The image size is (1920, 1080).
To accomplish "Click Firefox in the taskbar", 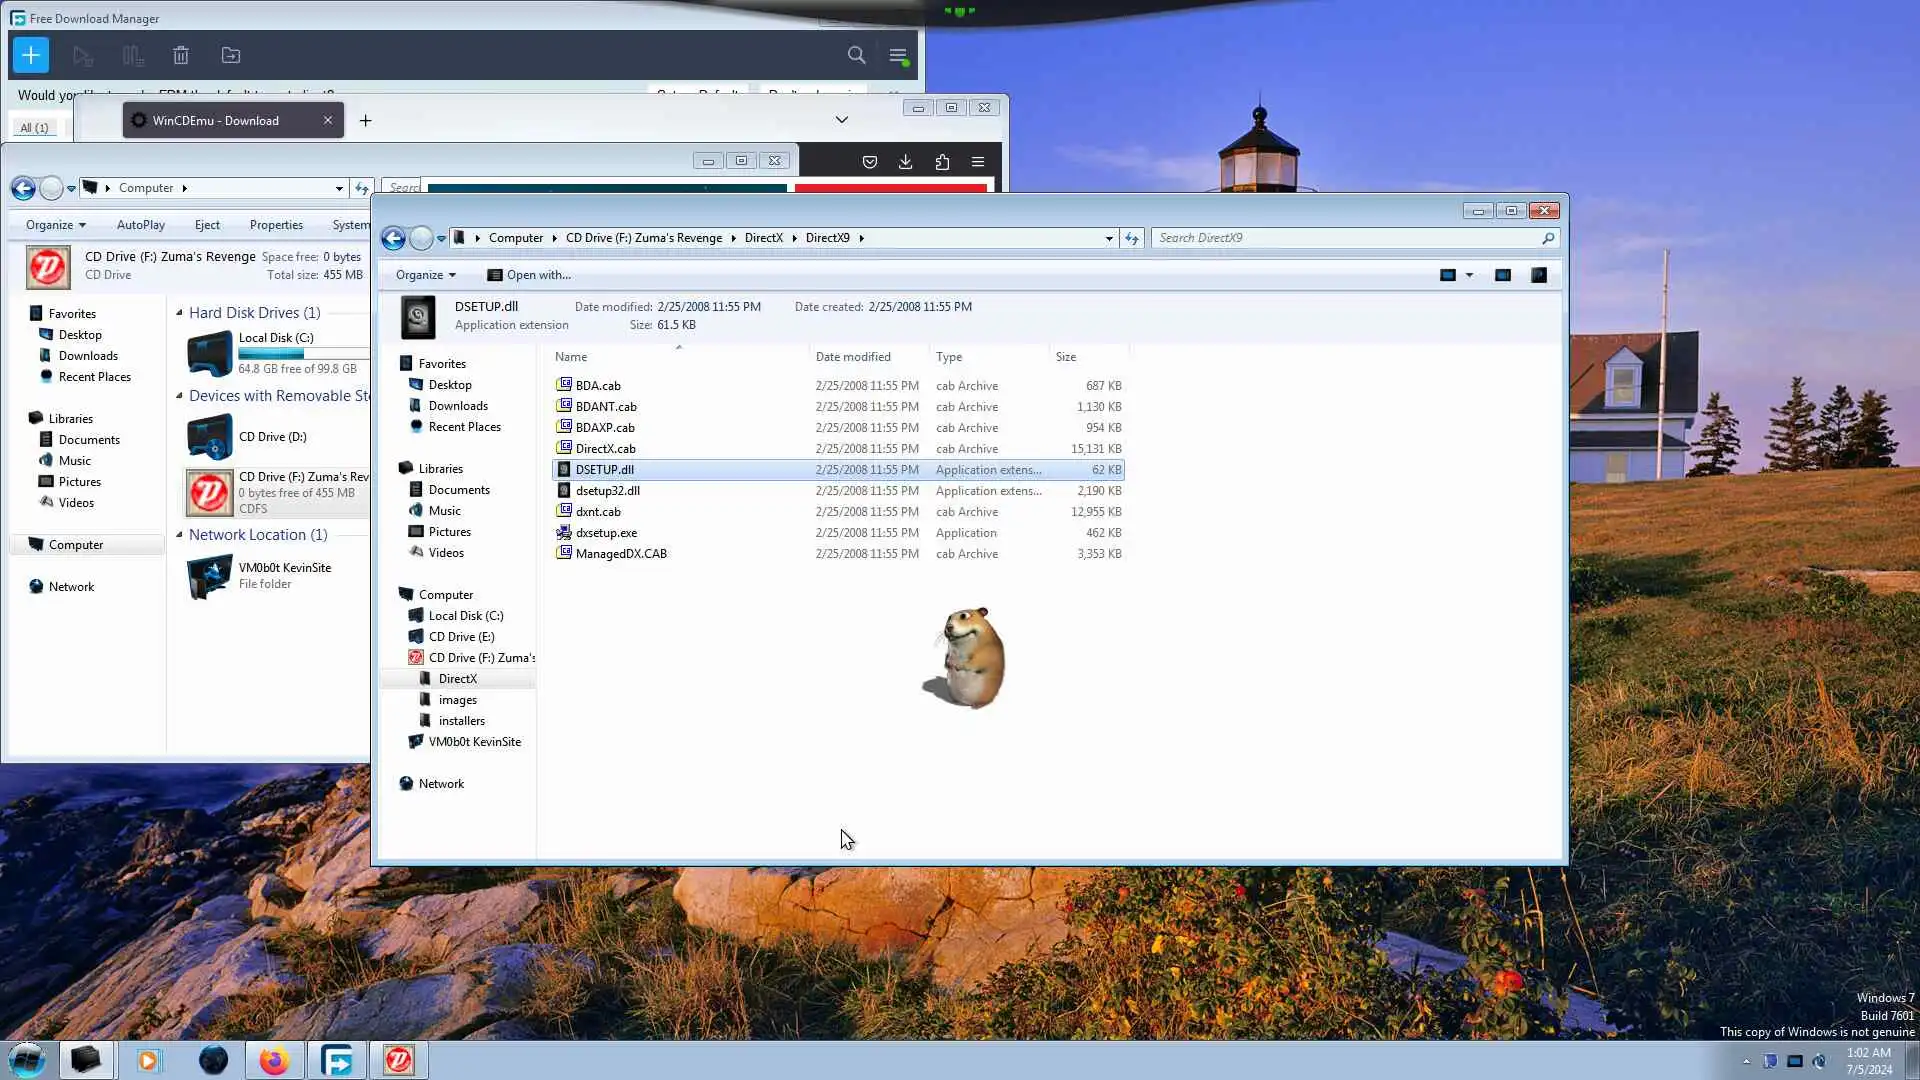I will [x=274, y=1060].
